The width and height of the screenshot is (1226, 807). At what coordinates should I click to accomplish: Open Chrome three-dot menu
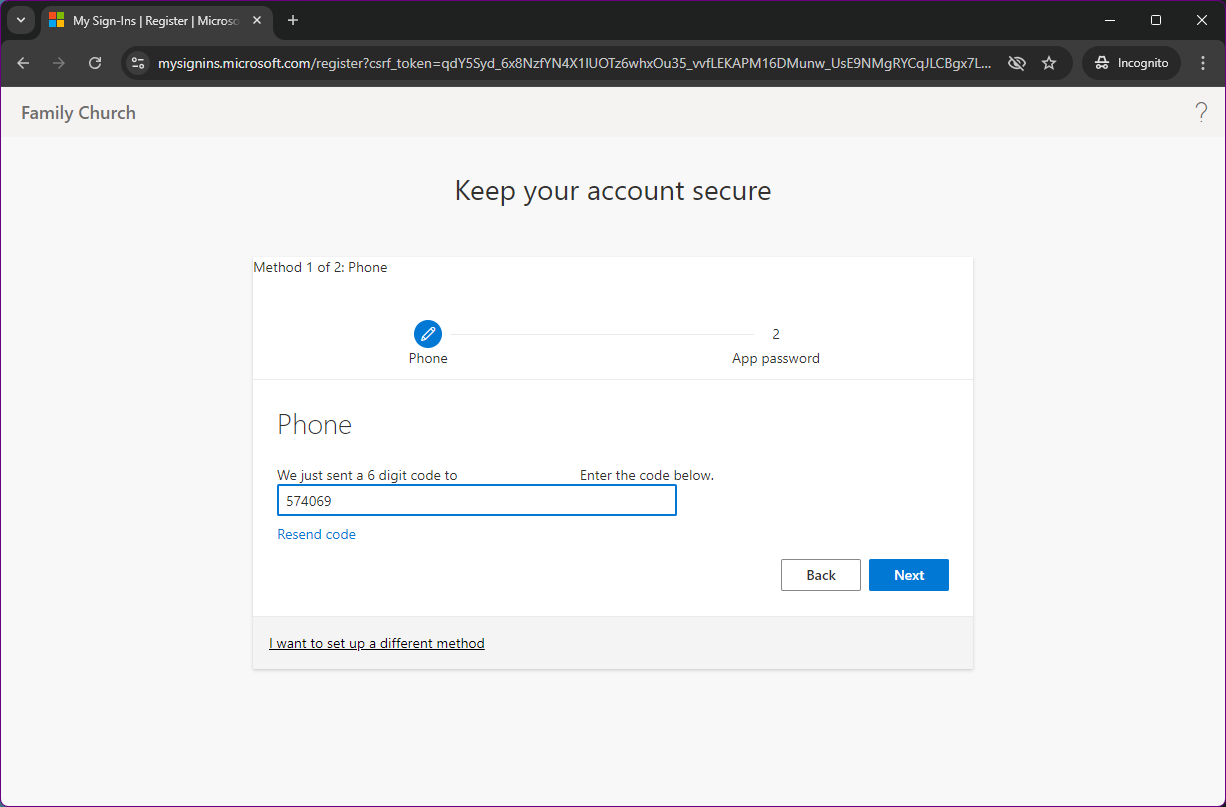(x=1203, y=63)
